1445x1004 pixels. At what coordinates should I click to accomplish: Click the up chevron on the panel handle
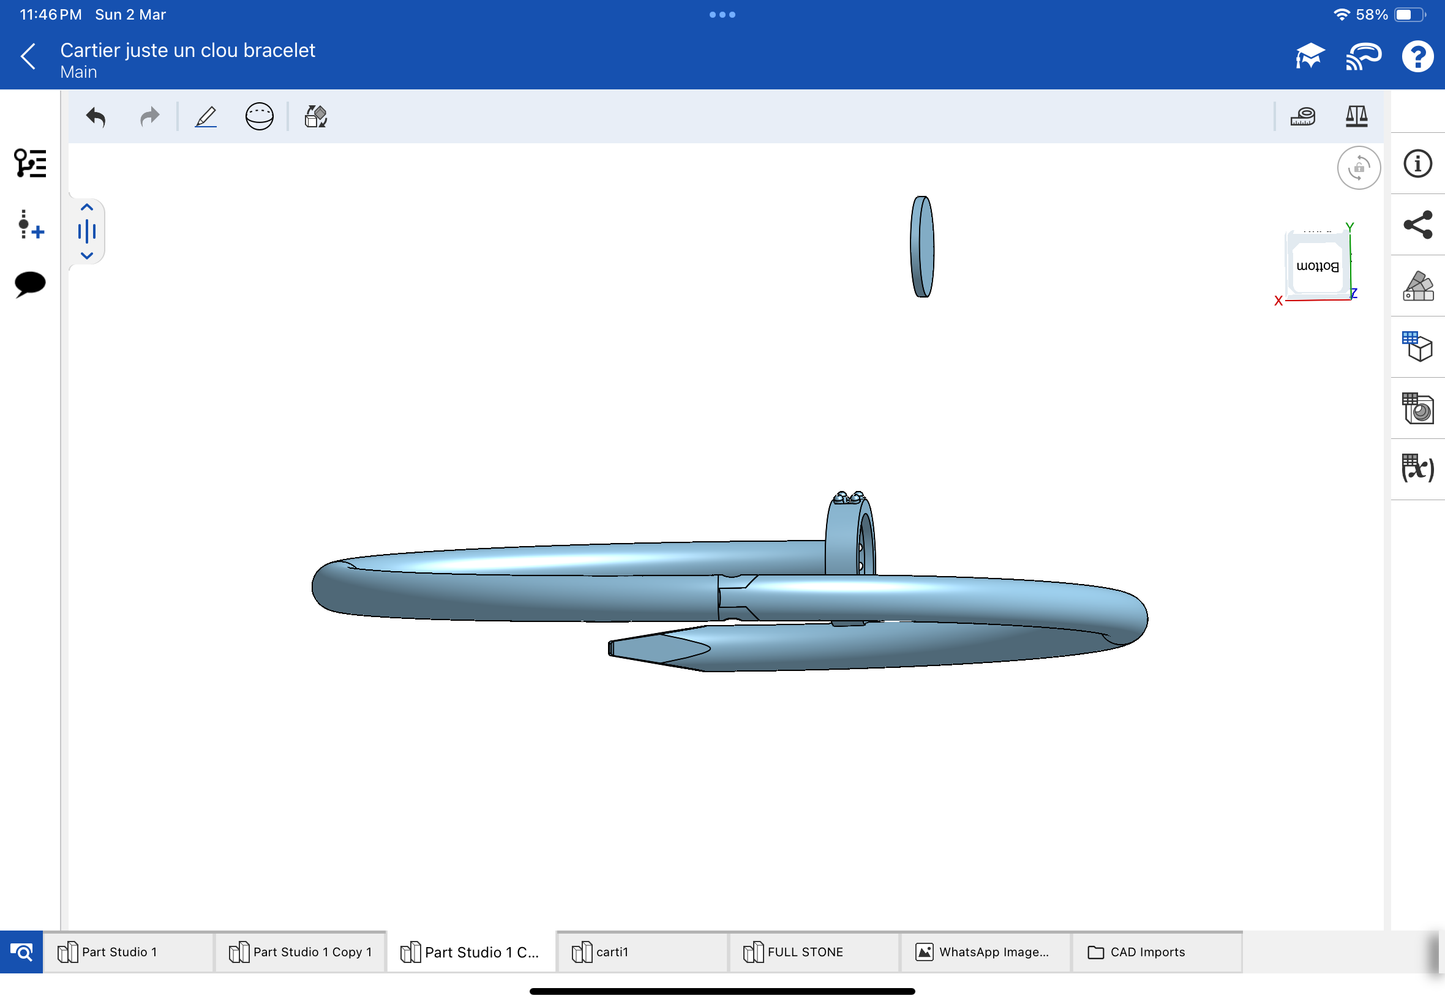(87, 208)
